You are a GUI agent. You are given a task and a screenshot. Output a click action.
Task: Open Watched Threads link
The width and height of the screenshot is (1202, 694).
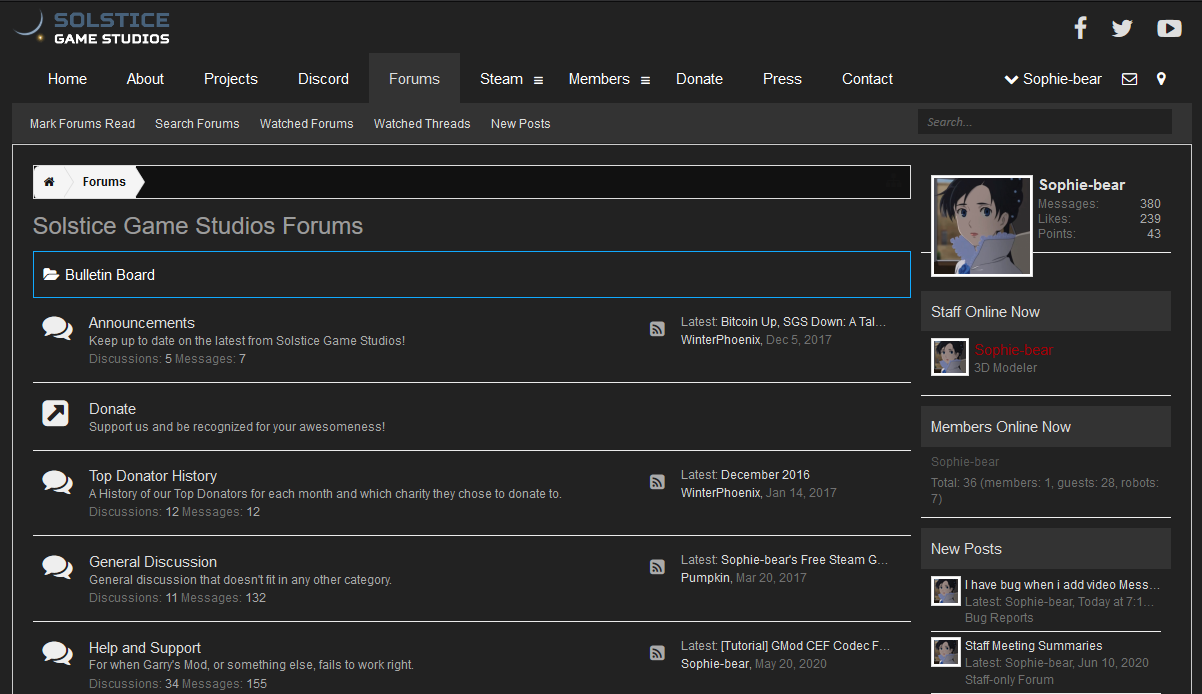click(x=422, y=124)
